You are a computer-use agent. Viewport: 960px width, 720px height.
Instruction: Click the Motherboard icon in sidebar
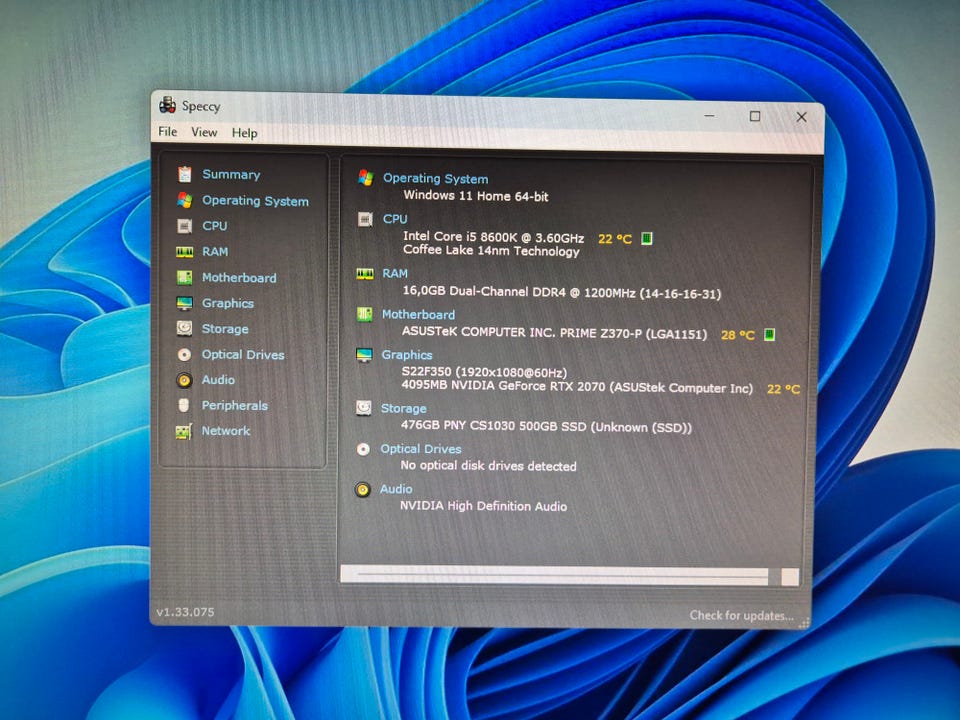pos(184,277)
